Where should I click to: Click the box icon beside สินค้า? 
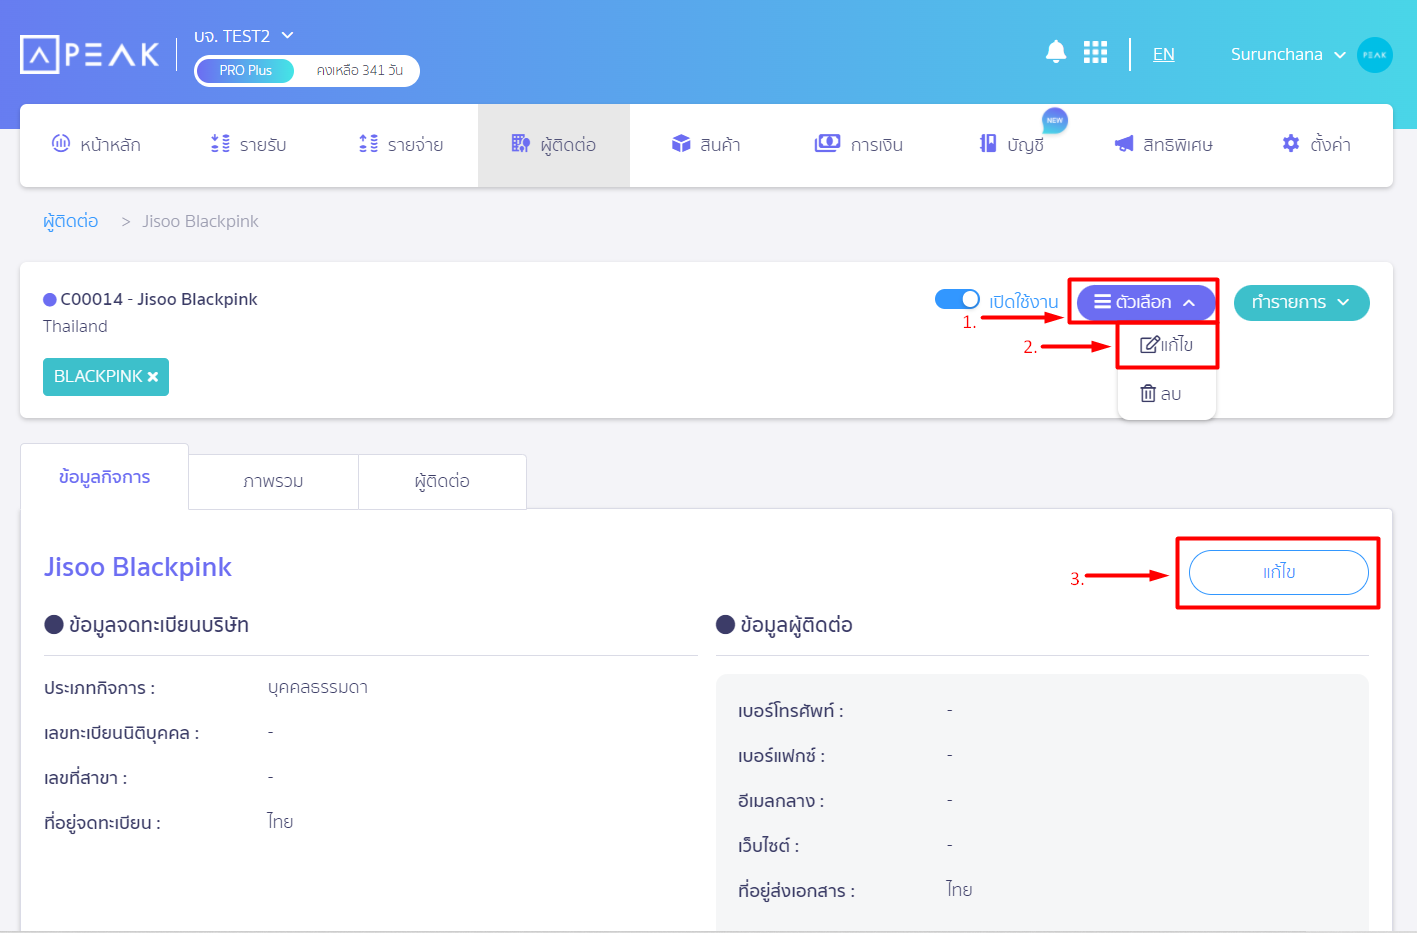point(681,144)
